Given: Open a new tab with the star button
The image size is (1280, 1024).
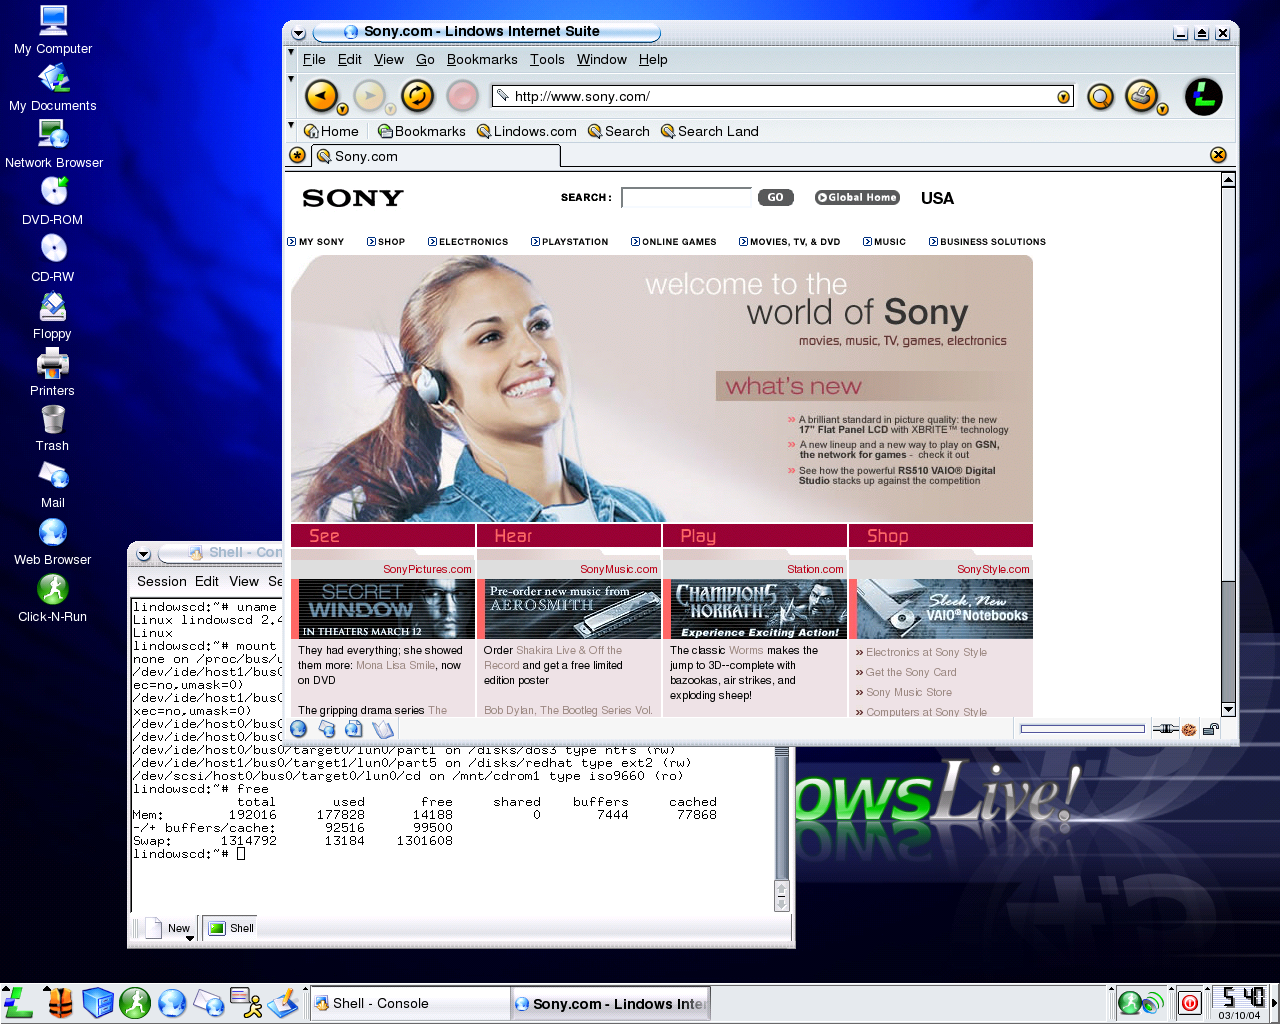Looking at the screenshot, I should [x=297, y=155].
